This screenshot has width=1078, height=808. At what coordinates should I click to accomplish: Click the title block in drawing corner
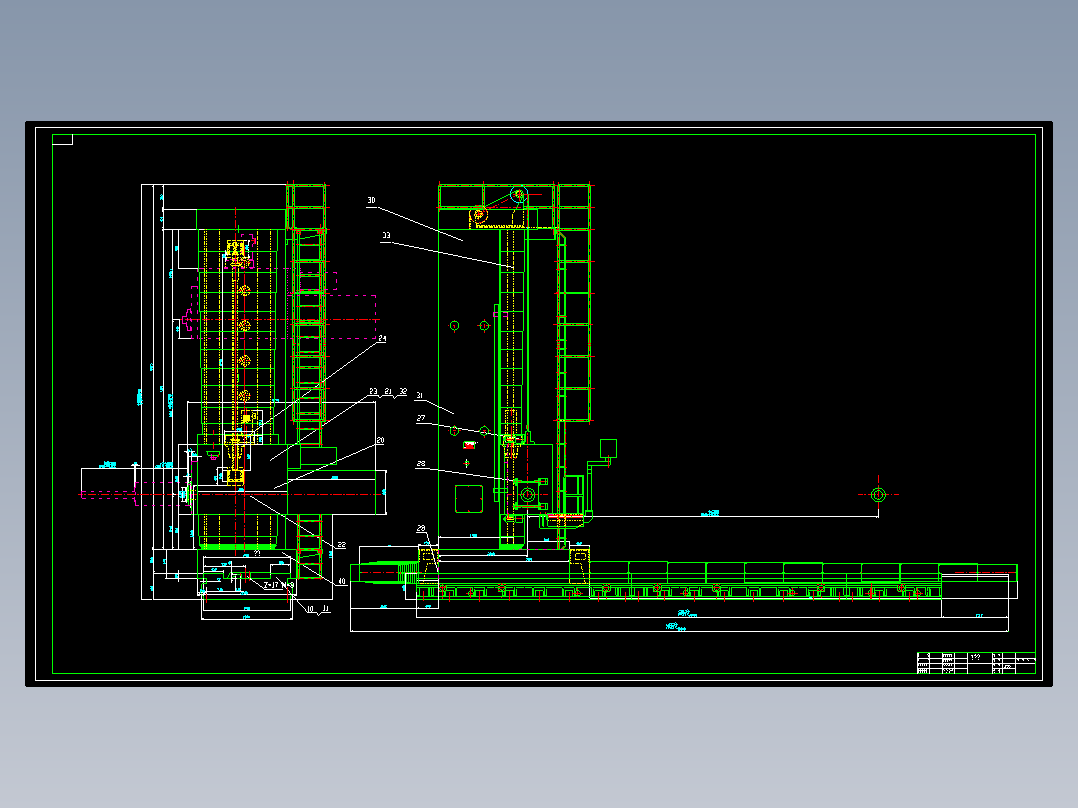click(x=976, y=663)
